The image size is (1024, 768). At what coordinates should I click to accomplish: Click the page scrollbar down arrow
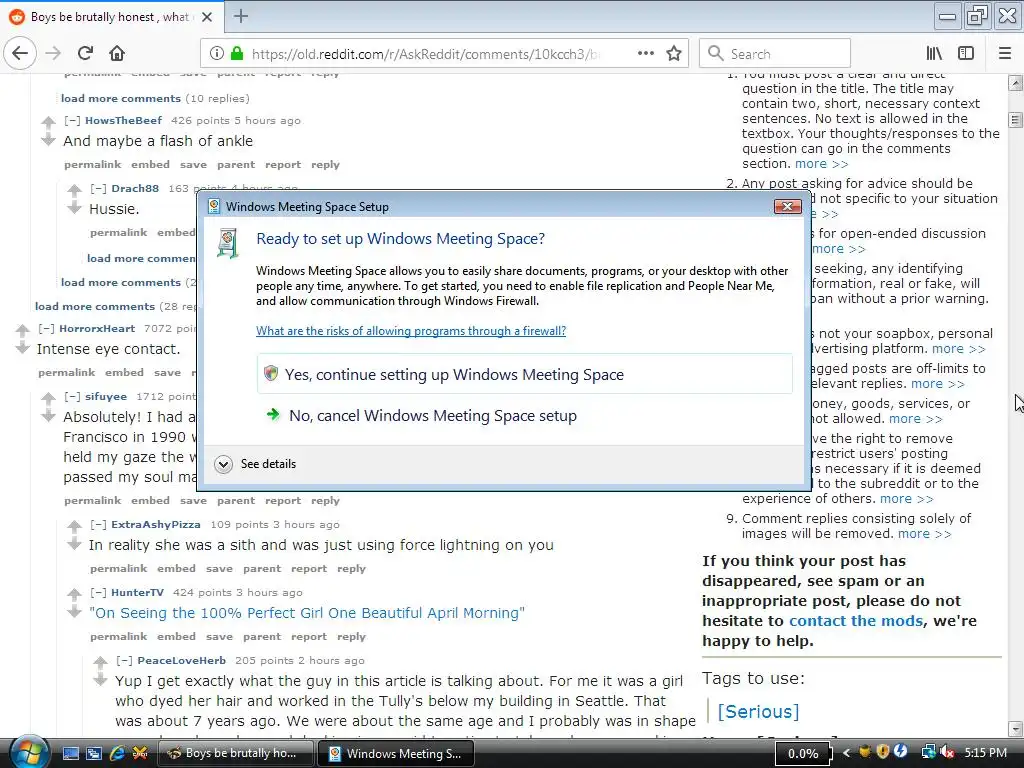tap(1015, 728)
